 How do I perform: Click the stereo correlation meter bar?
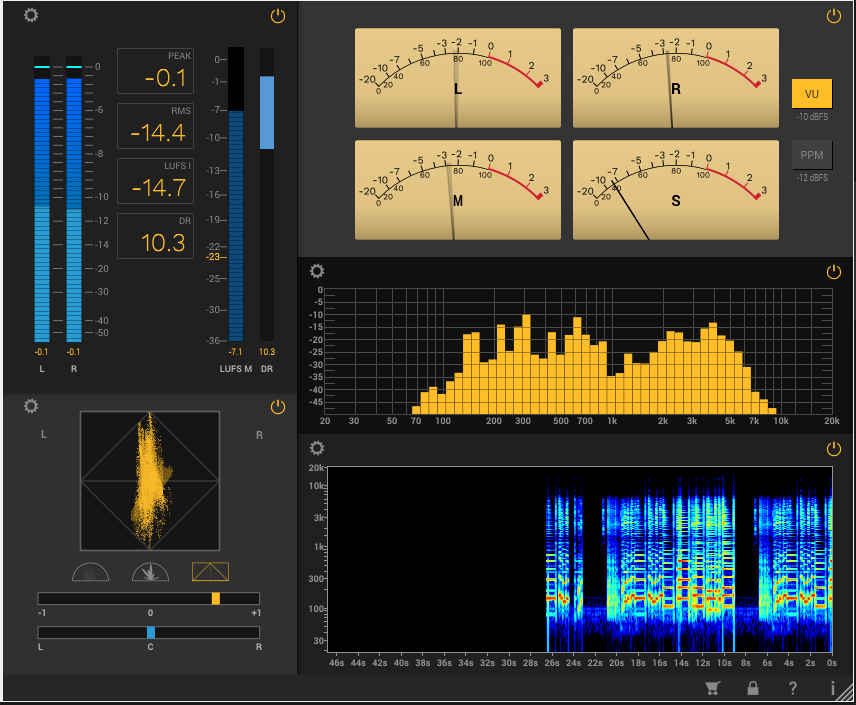coord(149,598)
